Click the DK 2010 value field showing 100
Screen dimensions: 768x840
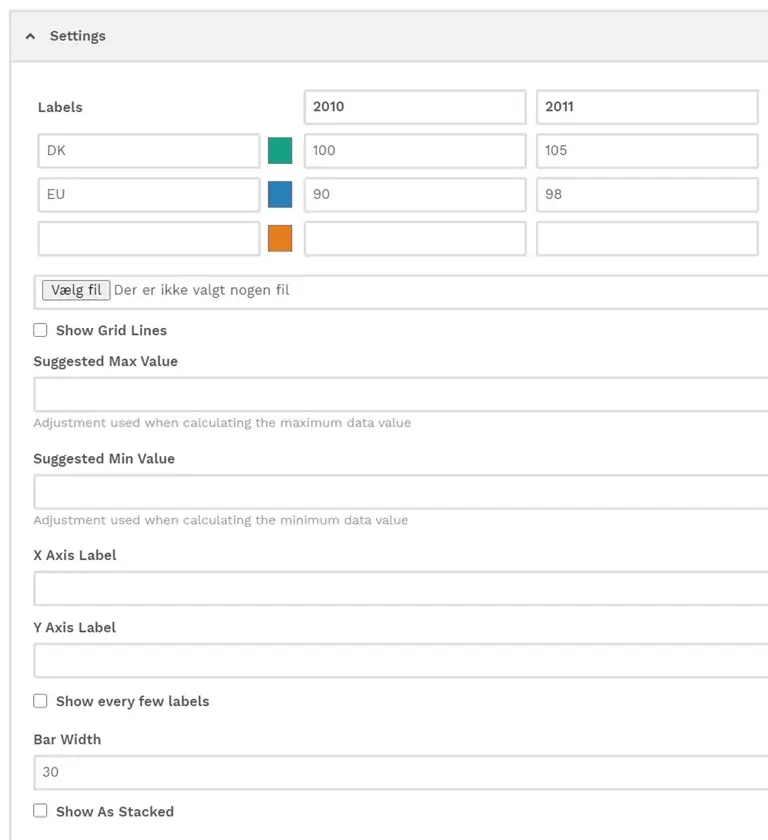415,151
